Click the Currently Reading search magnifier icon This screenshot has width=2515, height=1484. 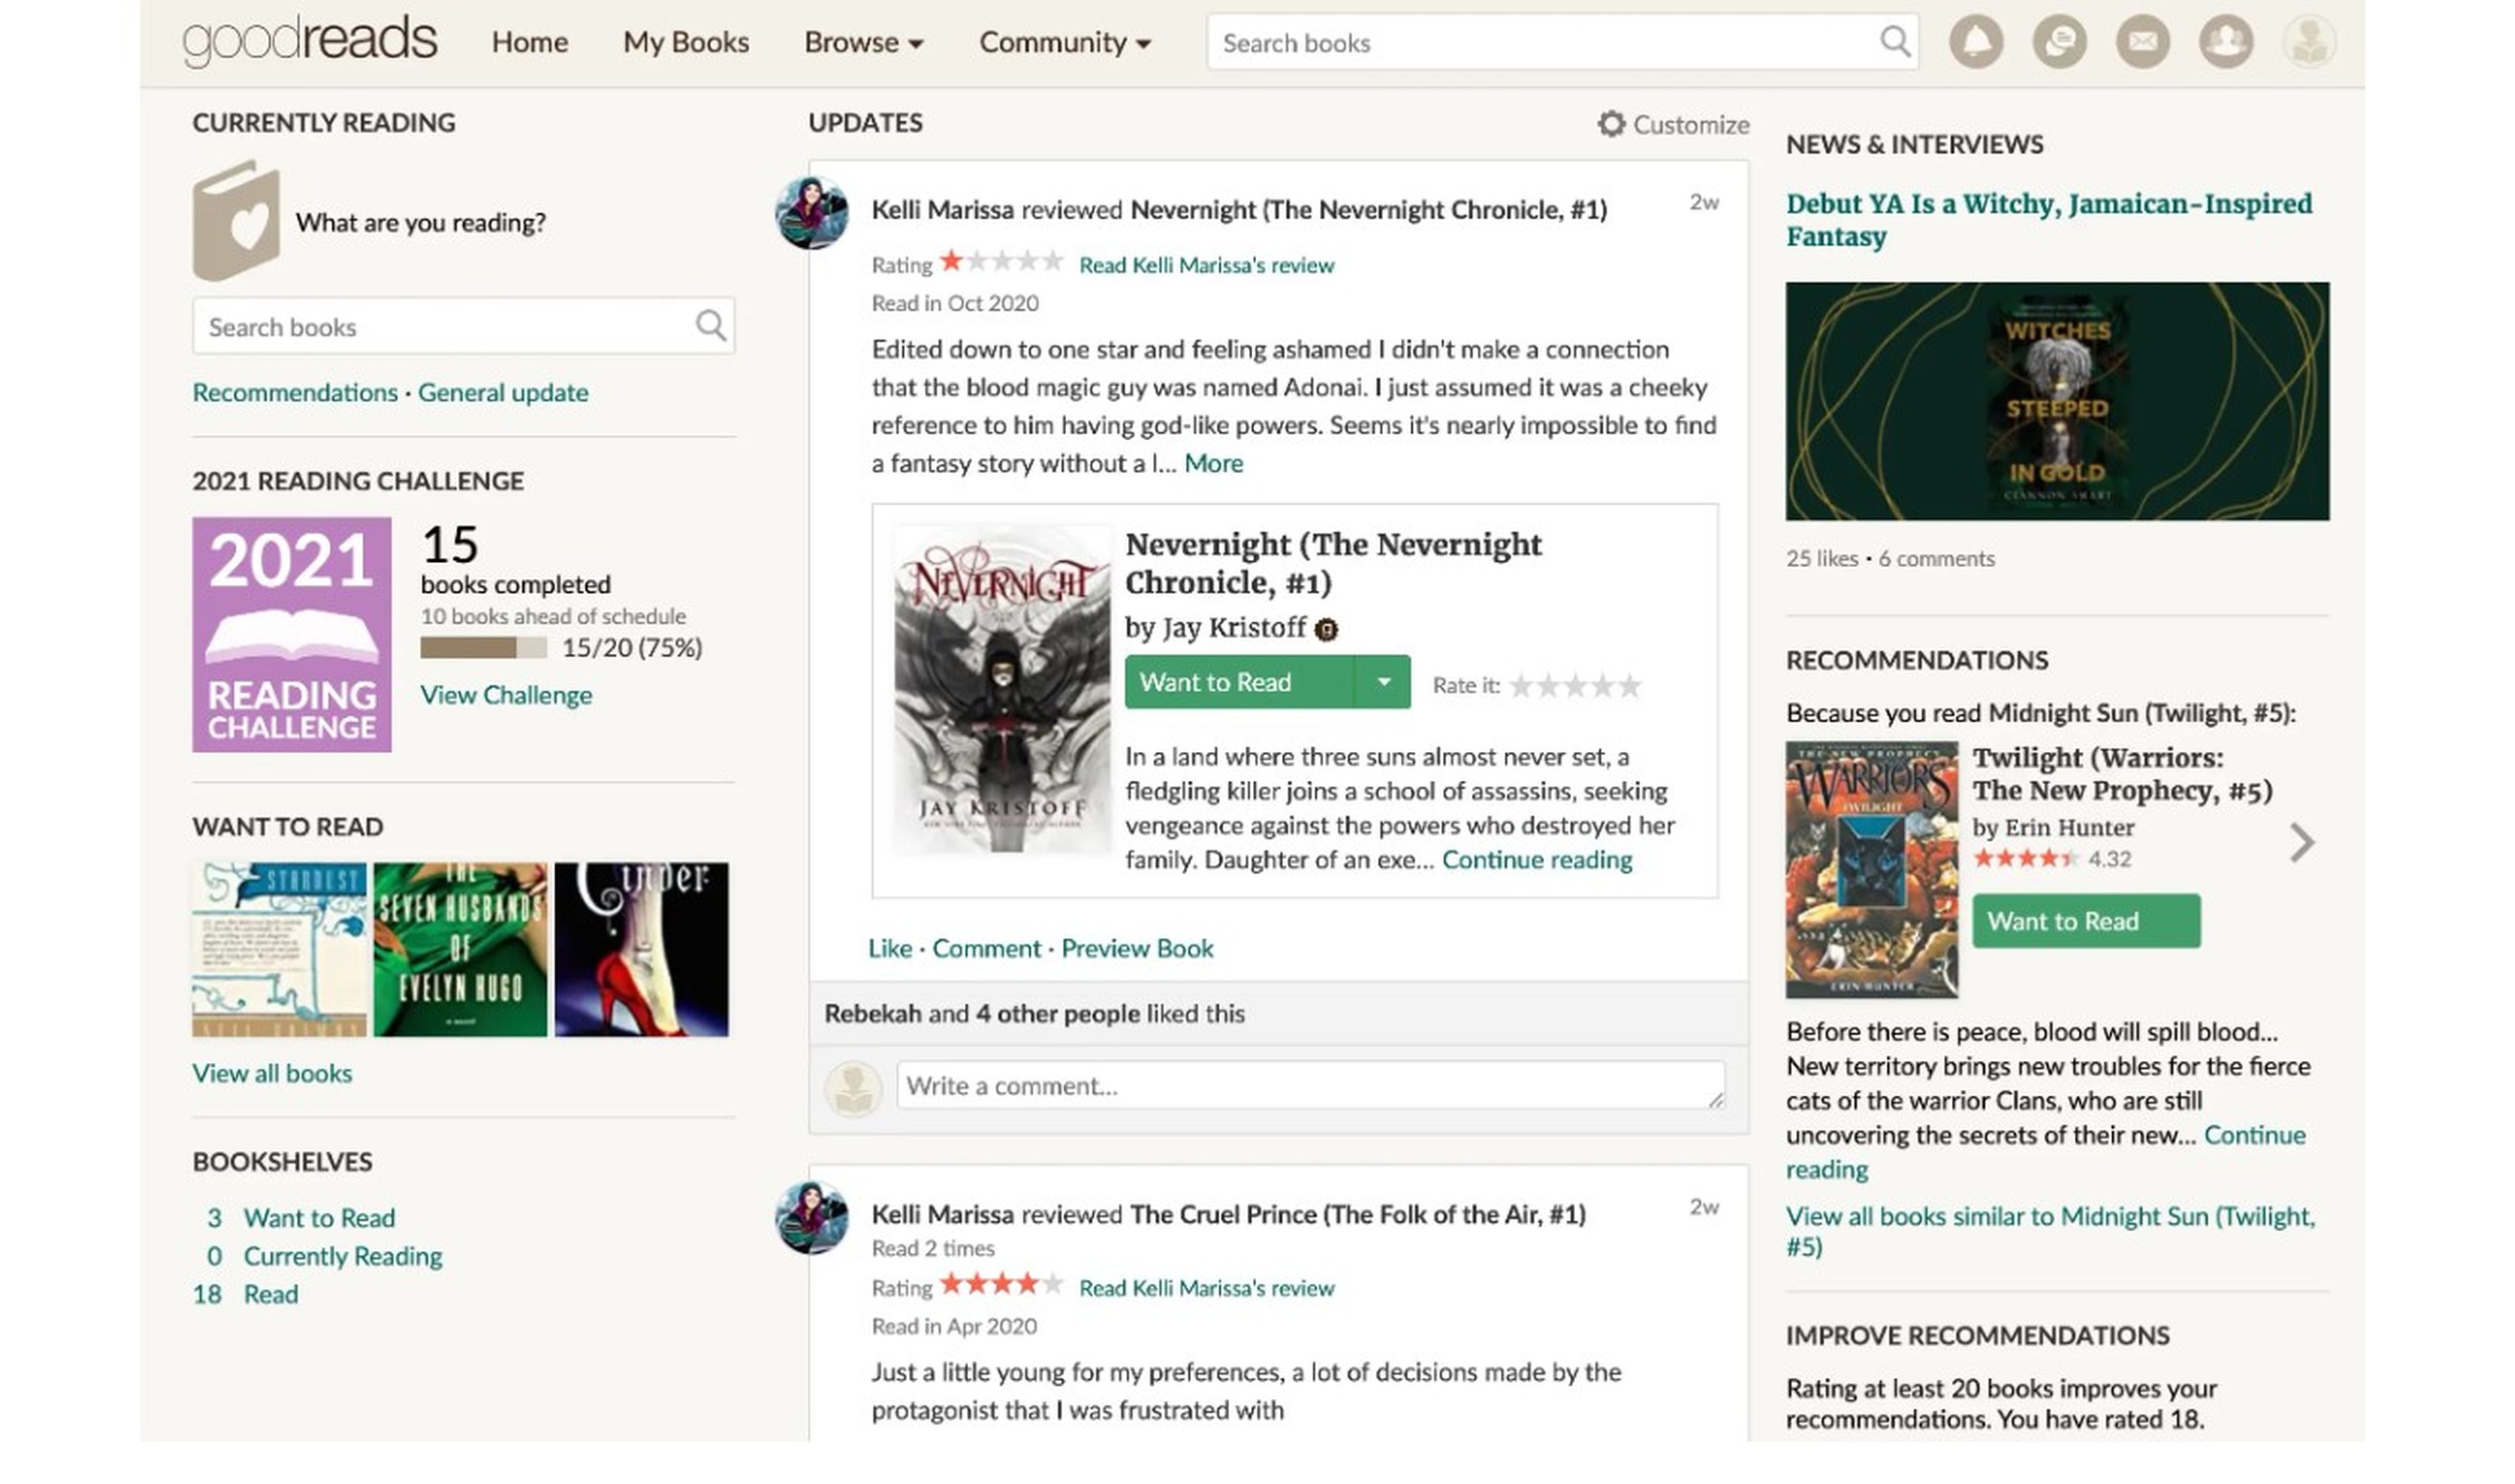710,325
